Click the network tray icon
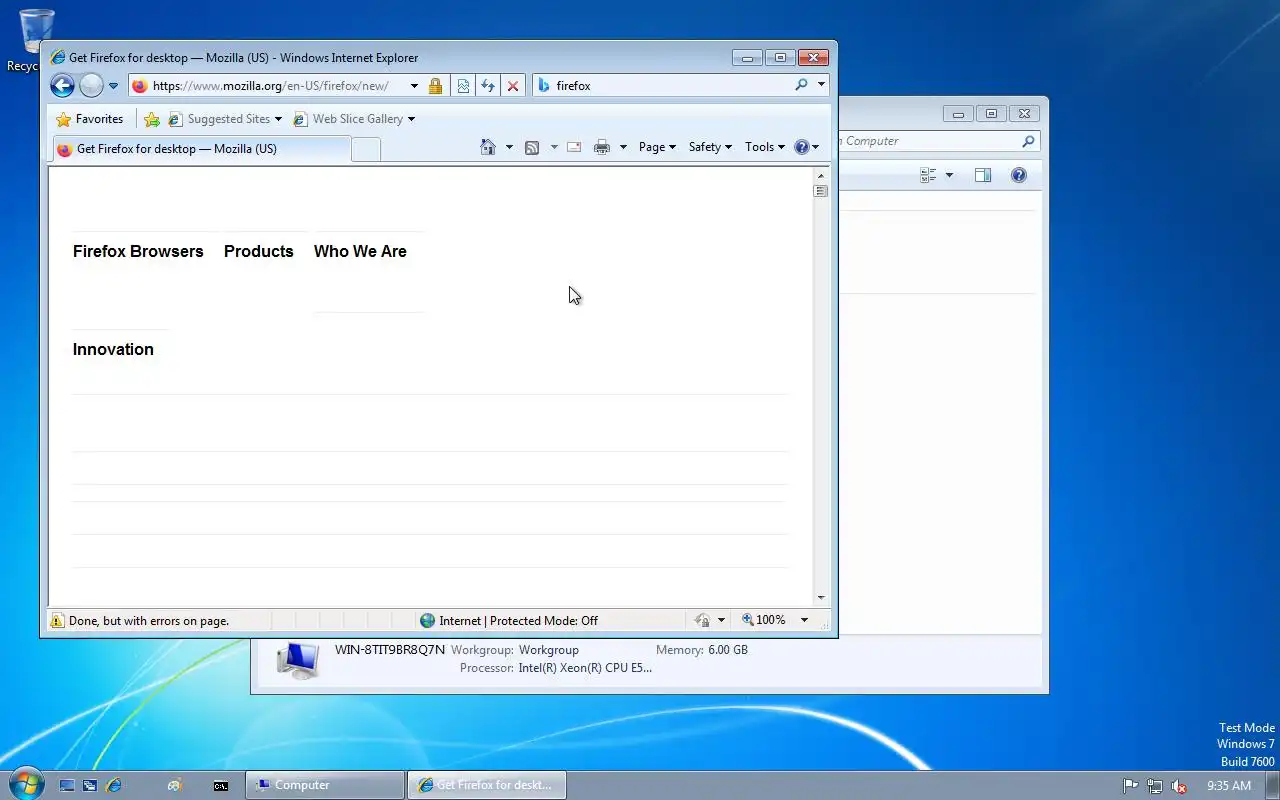Image resolution: width=1280 pixels, height=800 pixels. click(1155, 786)
